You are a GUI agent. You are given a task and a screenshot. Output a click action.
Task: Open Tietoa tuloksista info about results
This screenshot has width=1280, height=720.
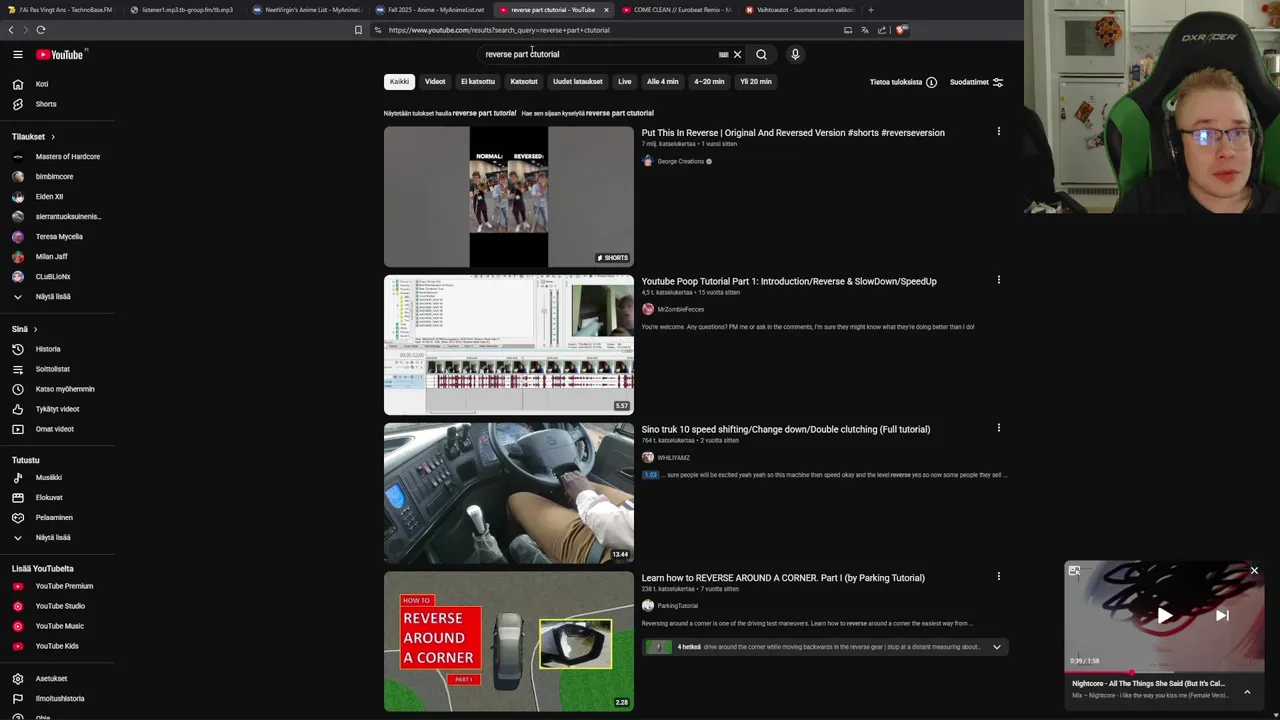click(903, 82)
